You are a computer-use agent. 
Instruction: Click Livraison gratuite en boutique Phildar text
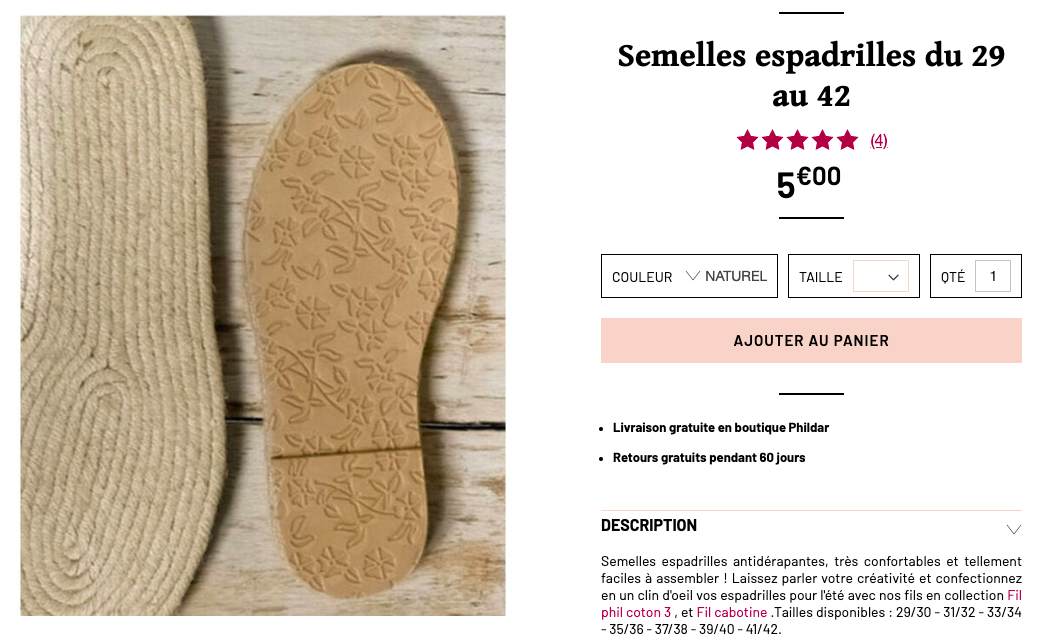coord(720,428)
